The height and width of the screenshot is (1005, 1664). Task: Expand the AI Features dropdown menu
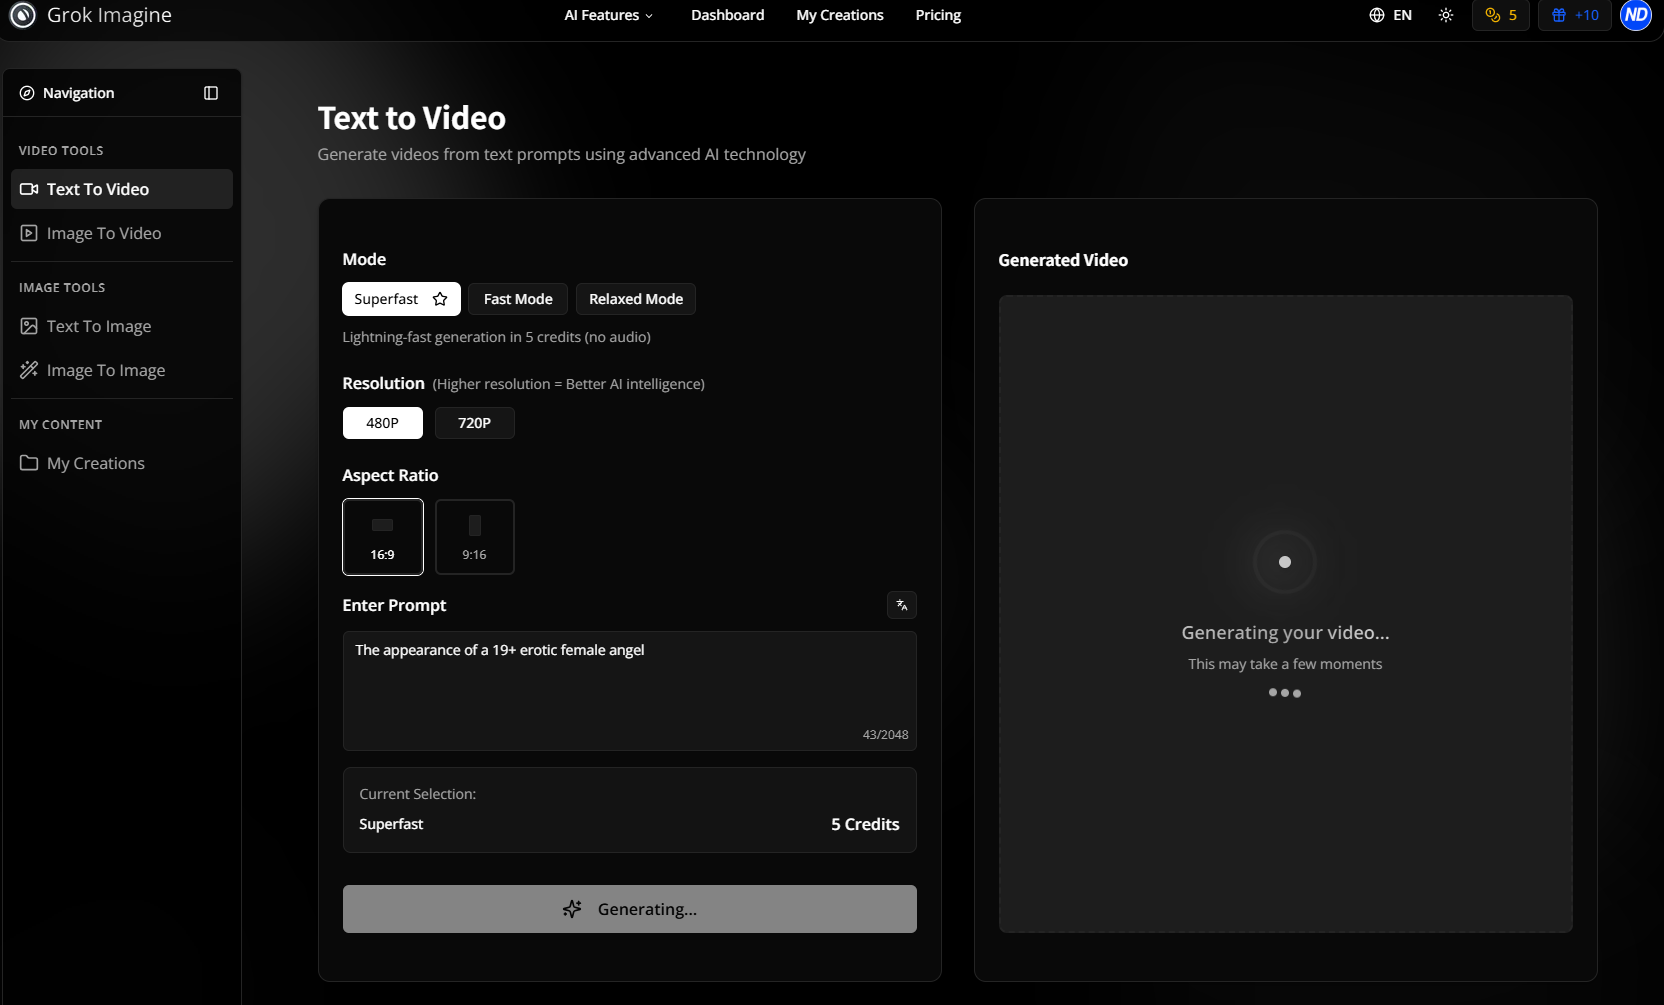(x=609, y=15)
